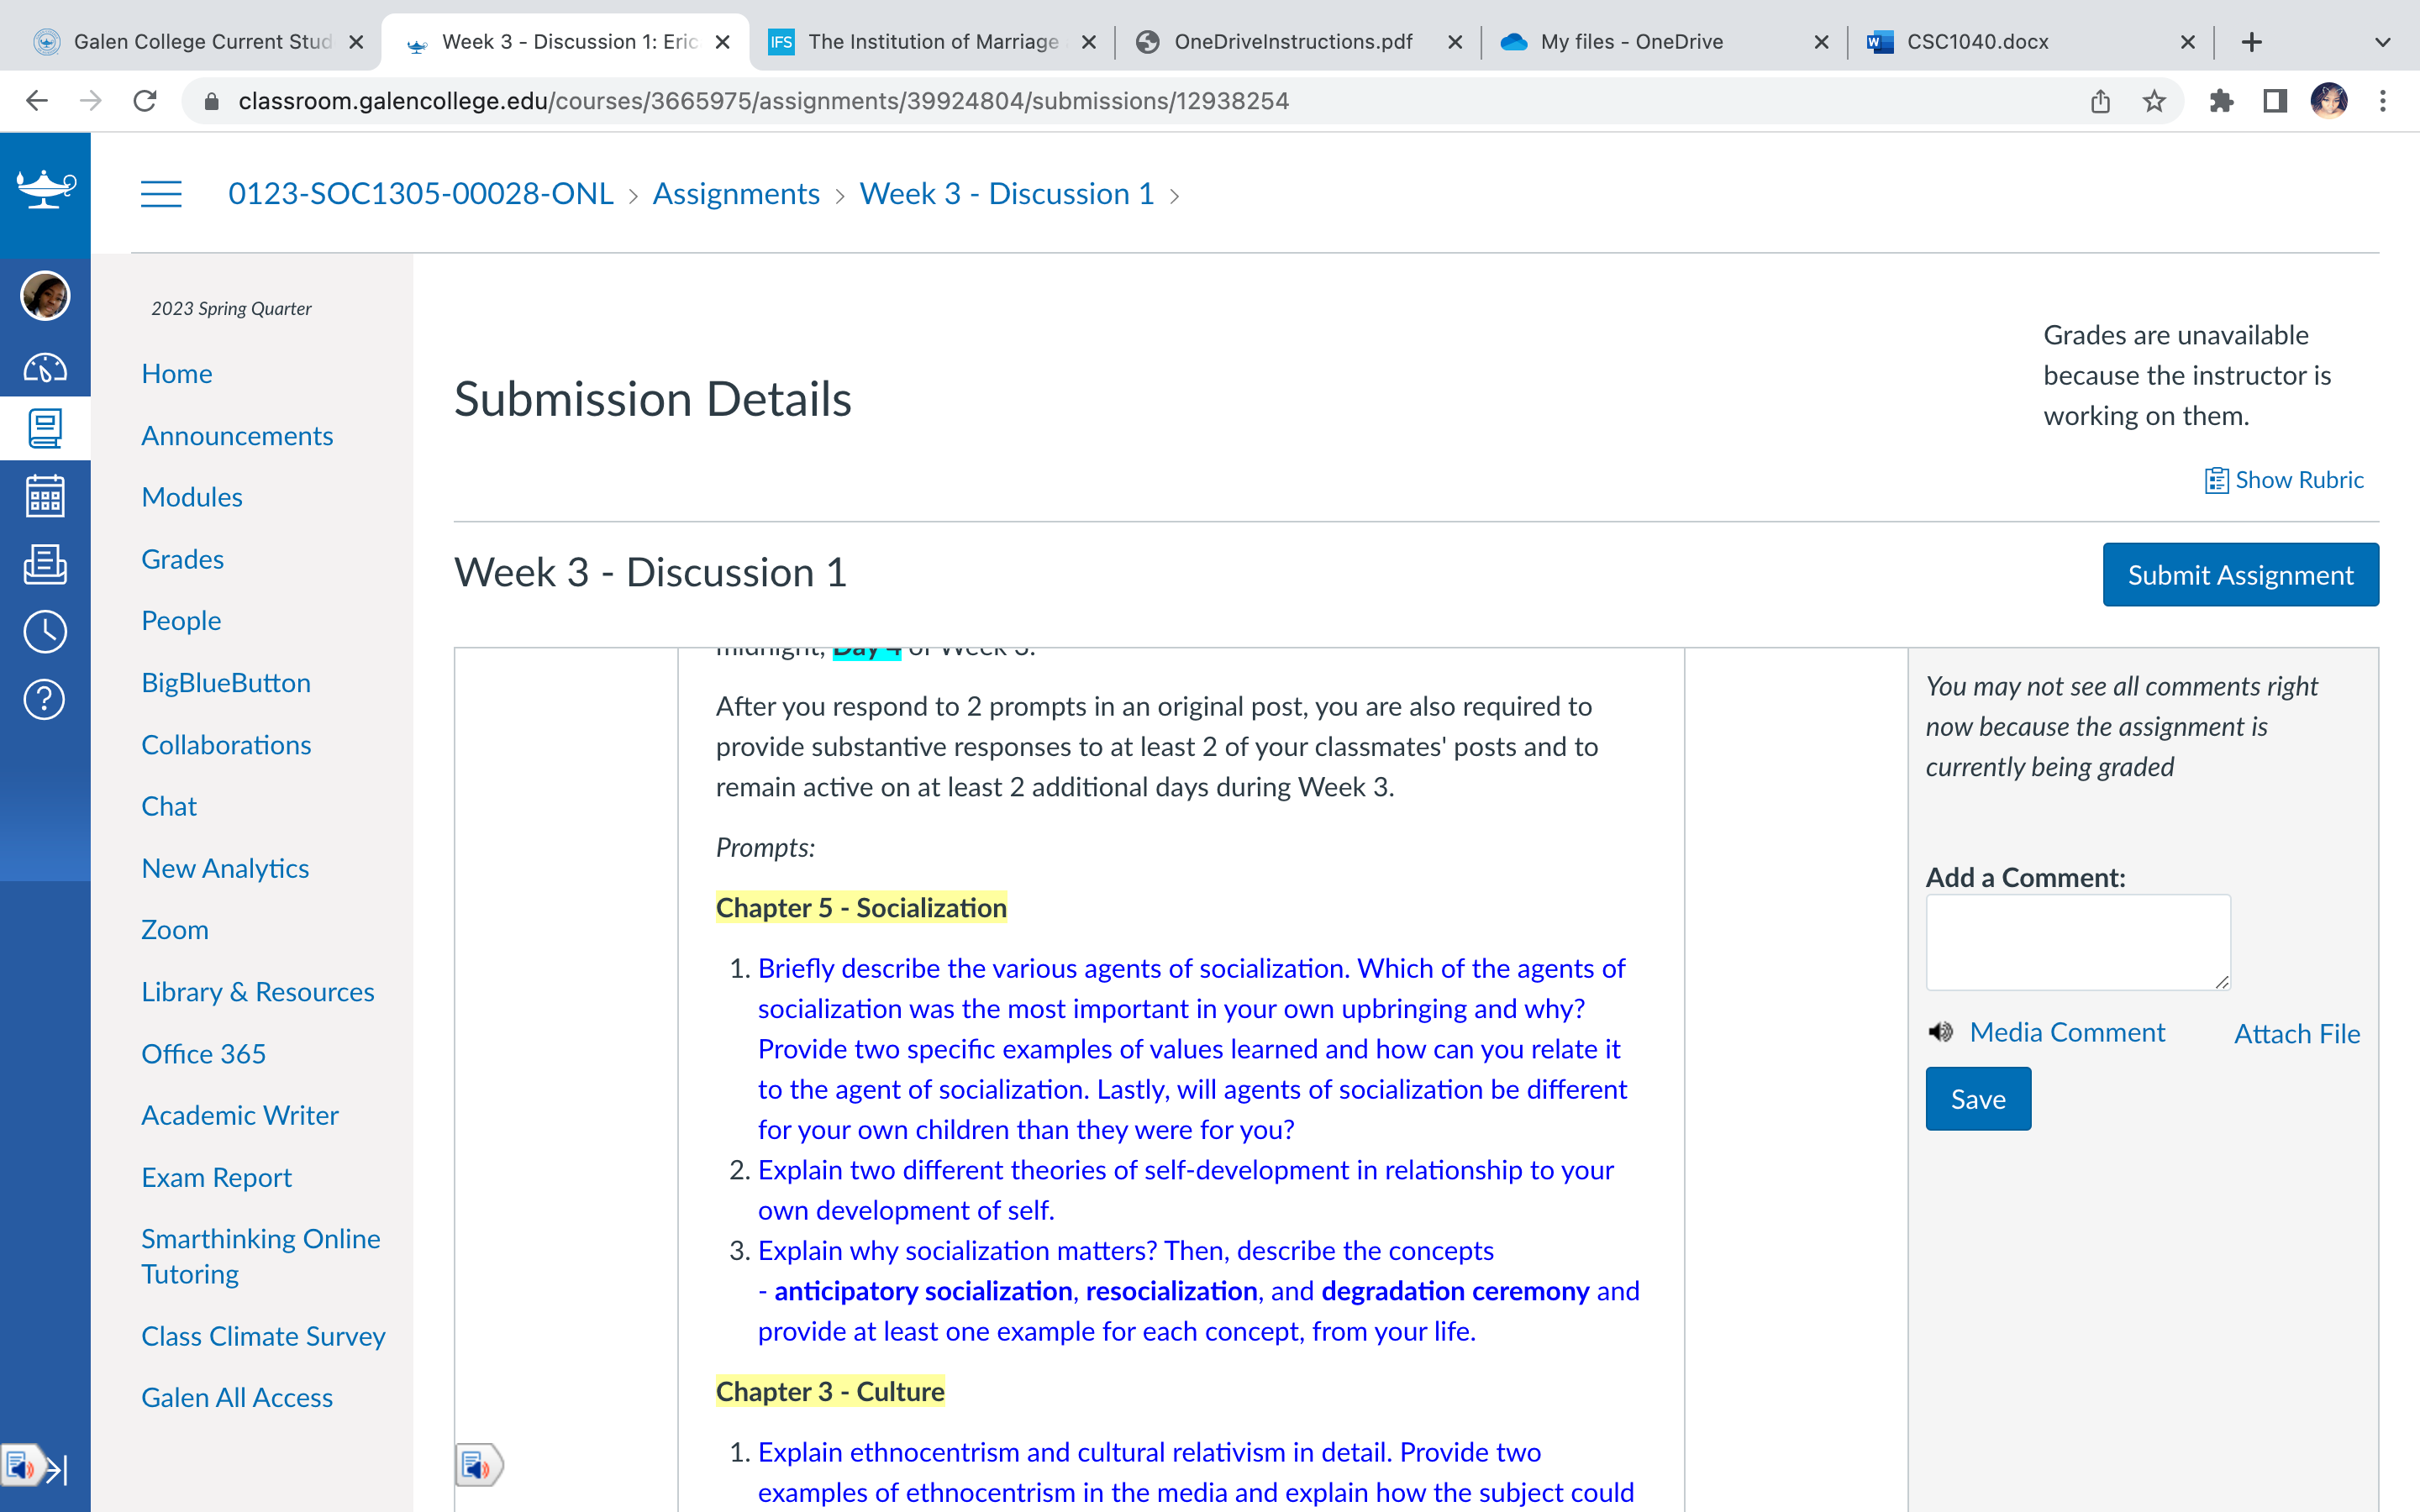2420x1512 pixels.
Task: Click the Show Rubric link
Action: (x=2299, y=480)
